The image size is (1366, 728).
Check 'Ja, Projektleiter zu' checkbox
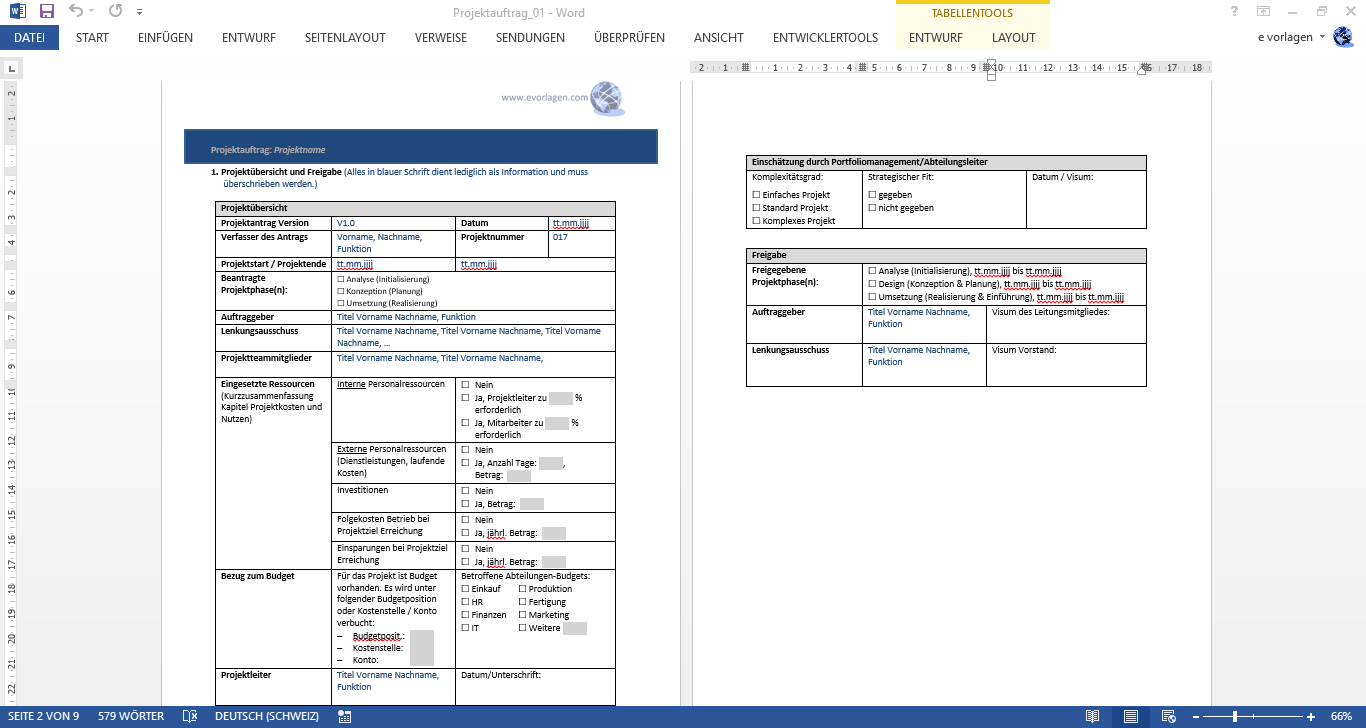[465, 398]
